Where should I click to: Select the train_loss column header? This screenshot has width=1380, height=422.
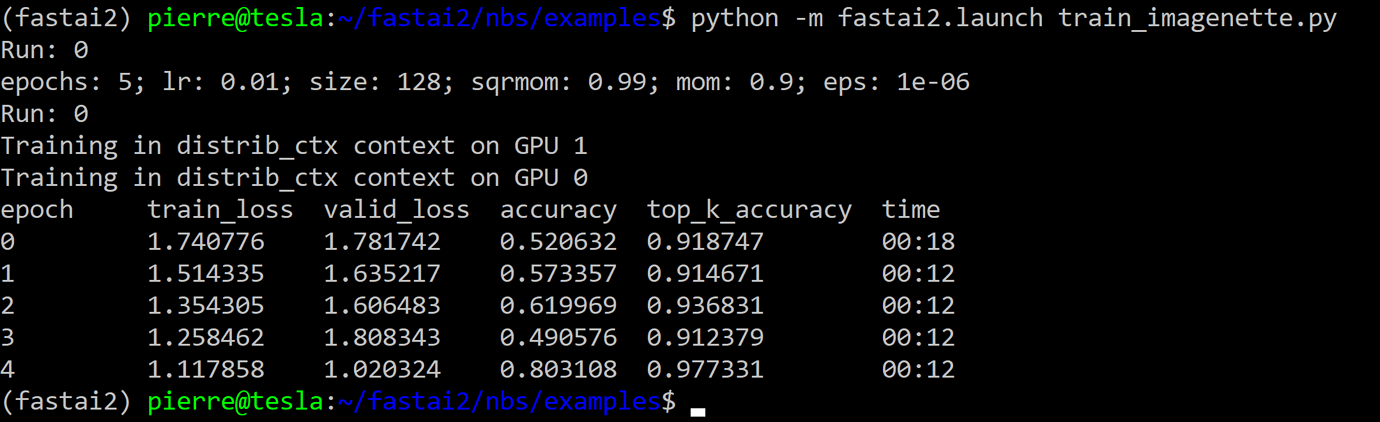tap(220, 210)
